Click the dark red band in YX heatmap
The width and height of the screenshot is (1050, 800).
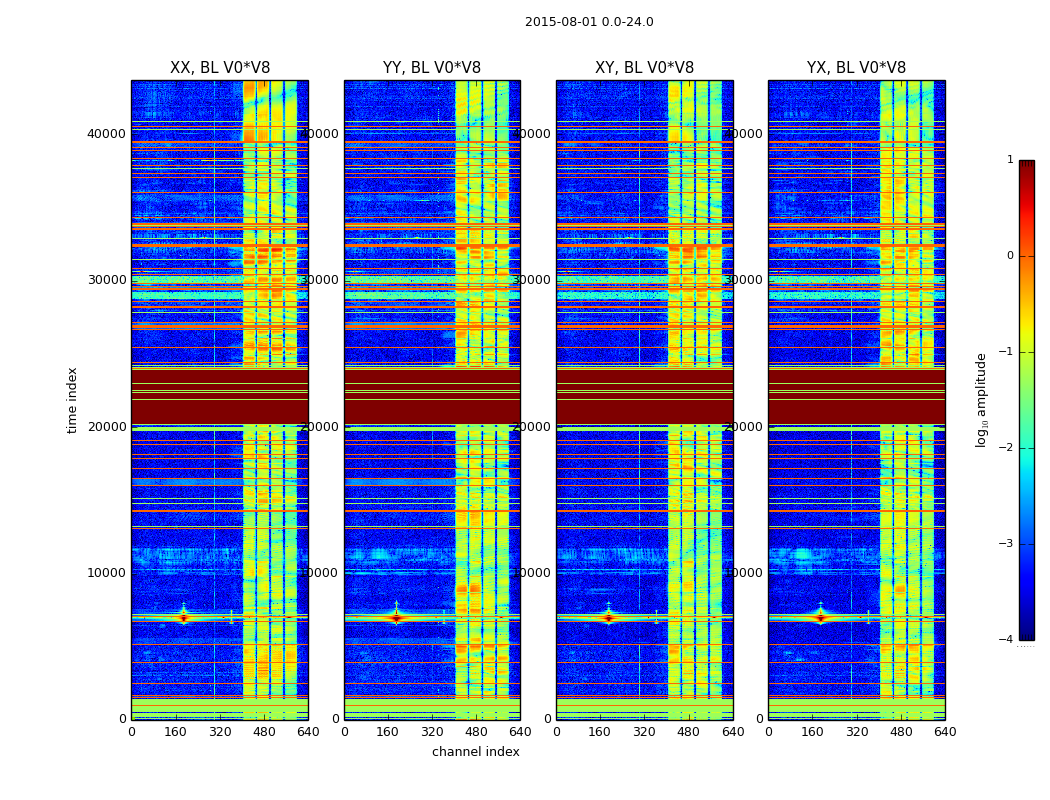856,396
